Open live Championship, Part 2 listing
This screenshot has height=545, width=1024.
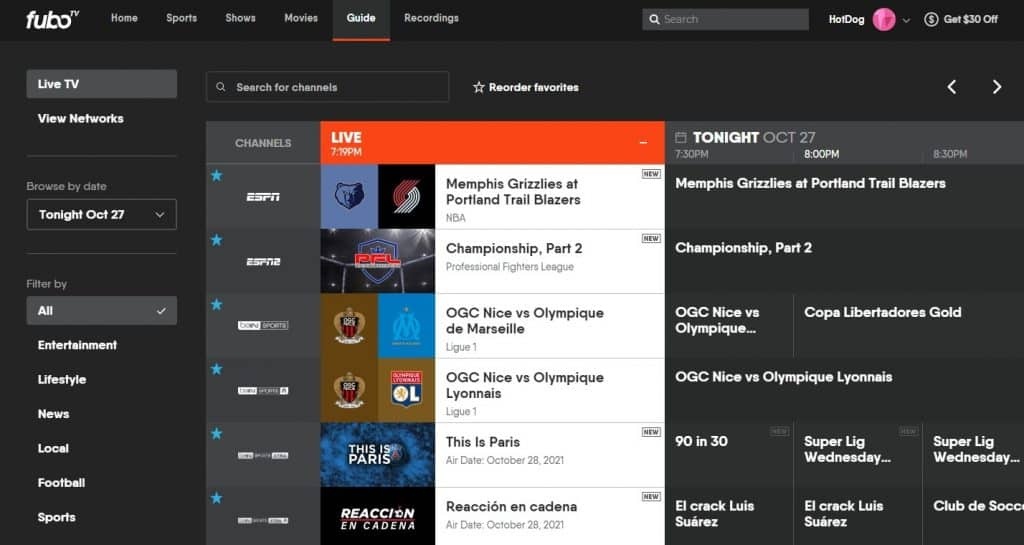coord(550,261)
